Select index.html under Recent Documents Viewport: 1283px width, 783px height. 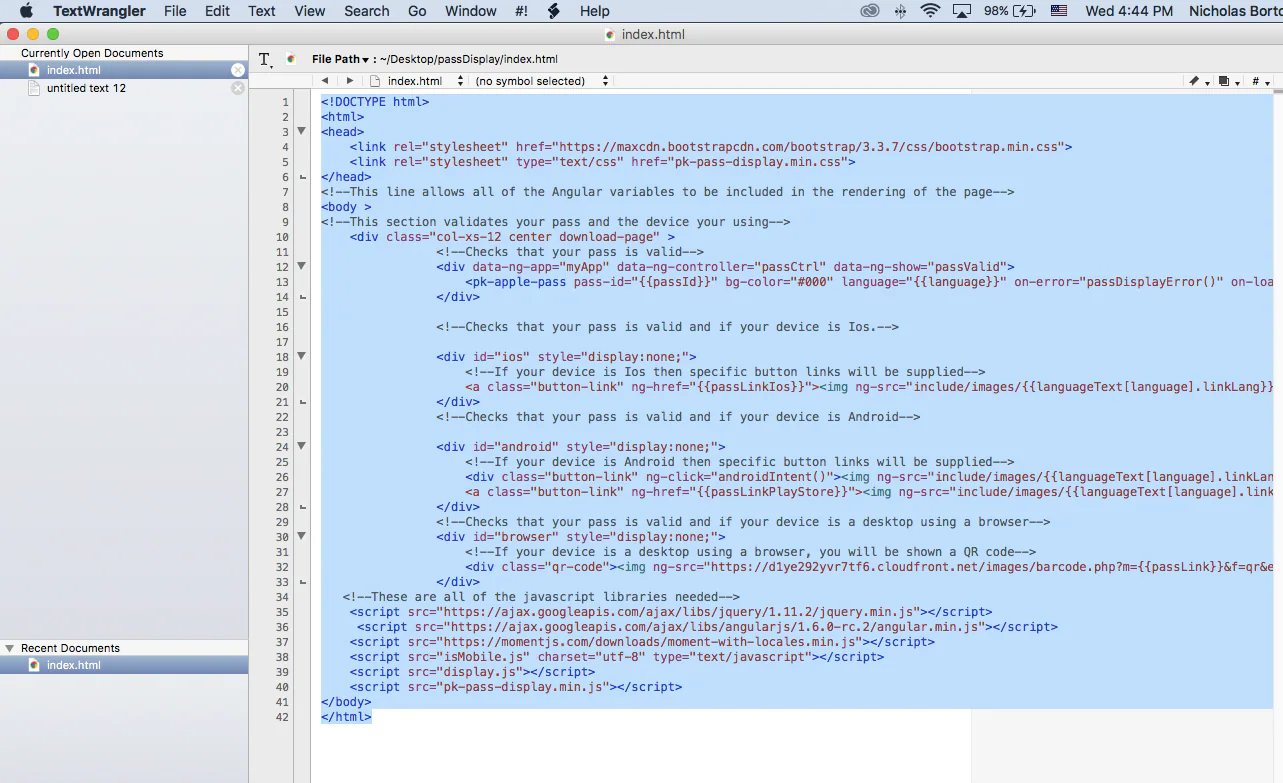(124, 665)
